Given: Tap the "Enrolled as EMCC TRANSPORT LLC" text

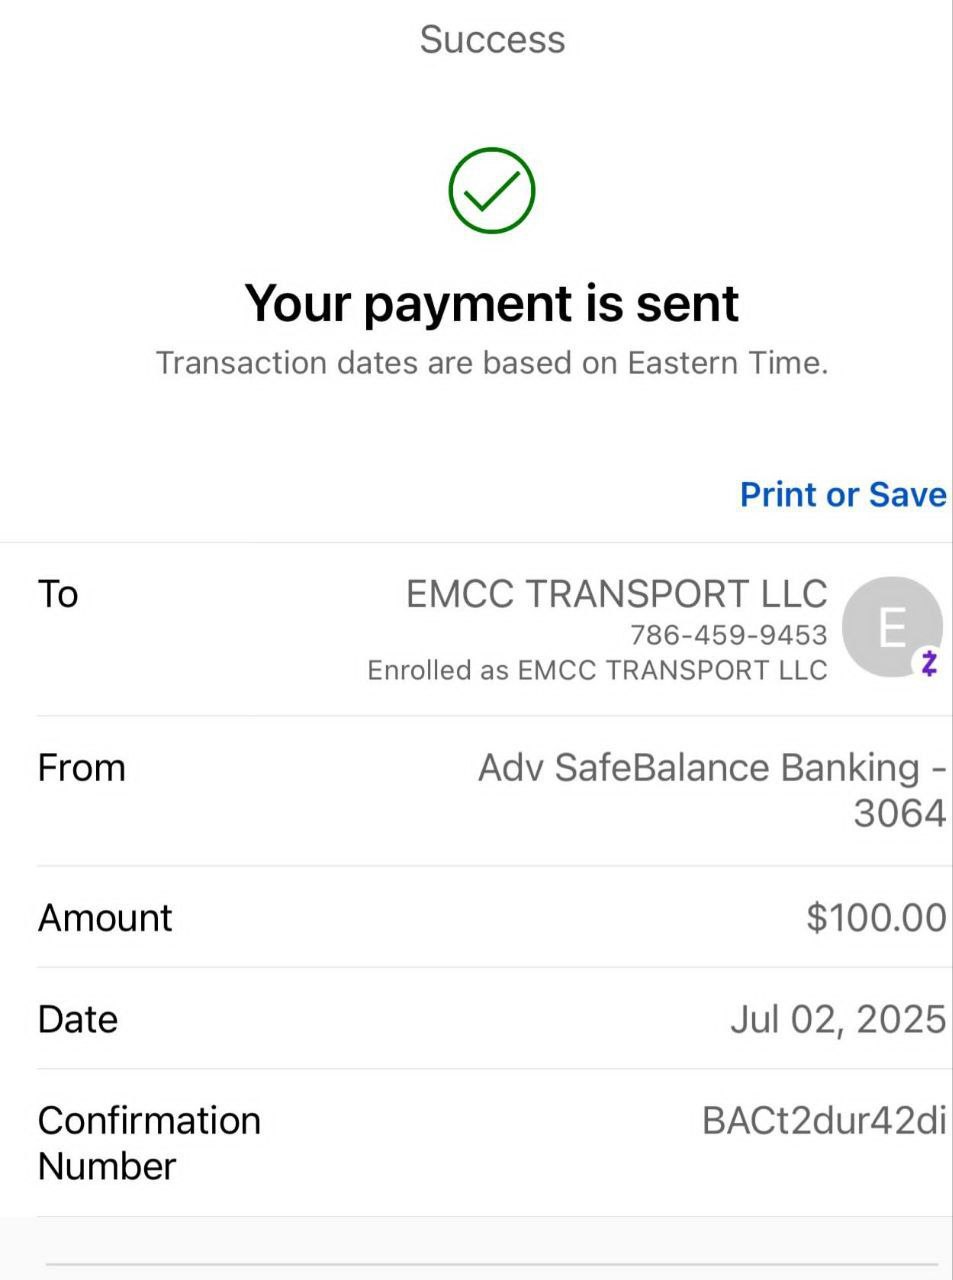Looking at the screenshot, I should (x=597, y=670).
